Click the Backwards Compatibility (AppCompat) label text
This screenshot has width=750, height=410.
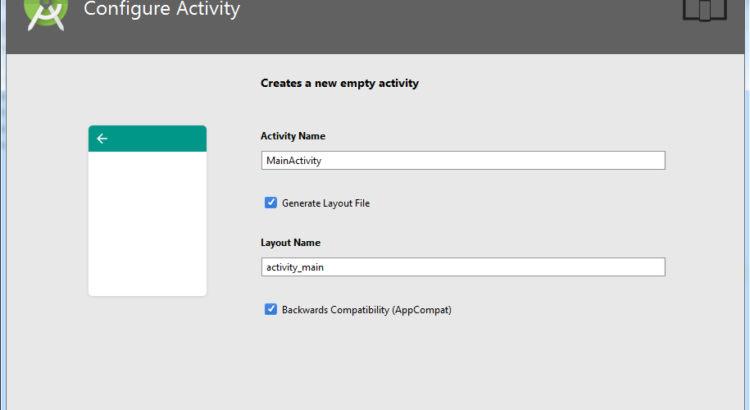coord(367,310)
